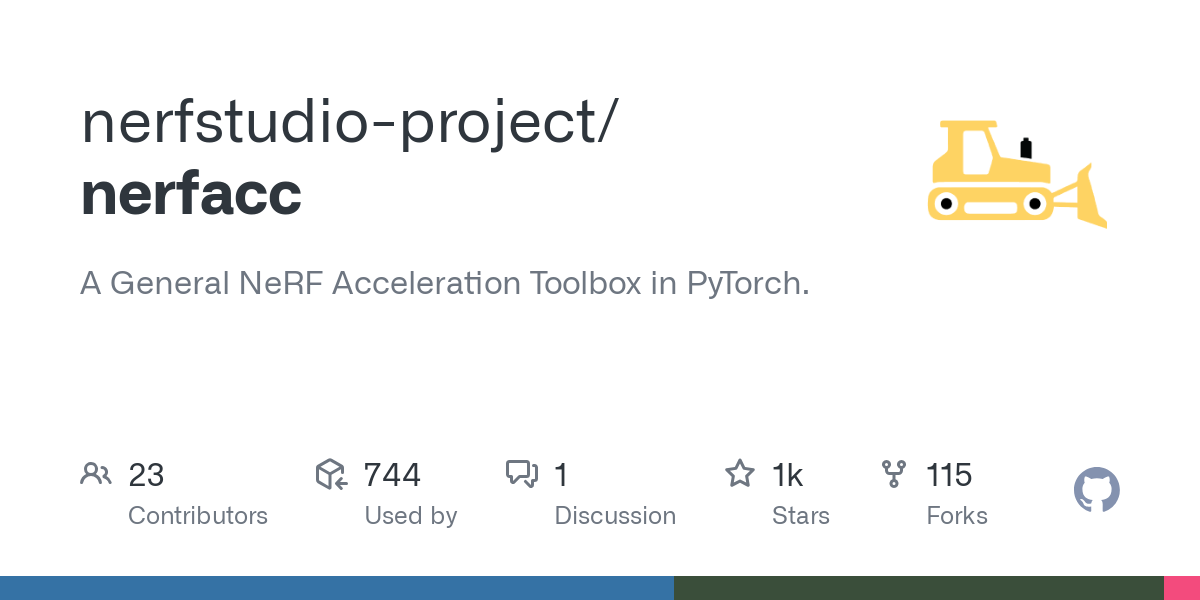Click the GitHub octocat icon
The image size is (1200, 600).
1096,490
